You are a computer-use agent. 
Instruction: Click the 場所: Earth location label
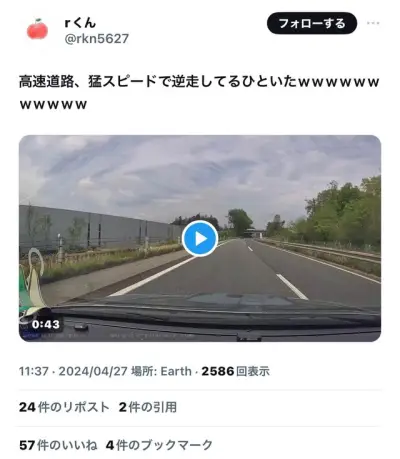[161, 371]
